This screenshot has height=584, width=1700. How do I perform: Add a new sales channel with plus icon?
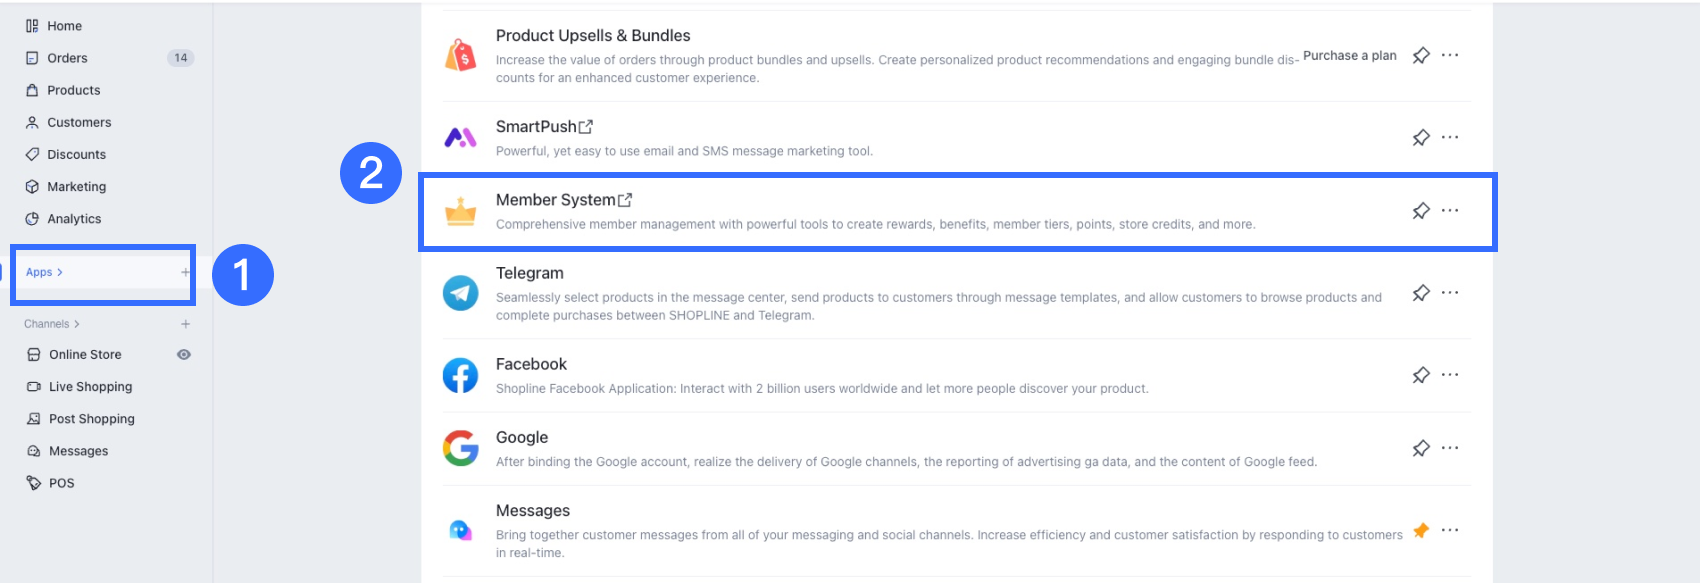click(185, 324)
